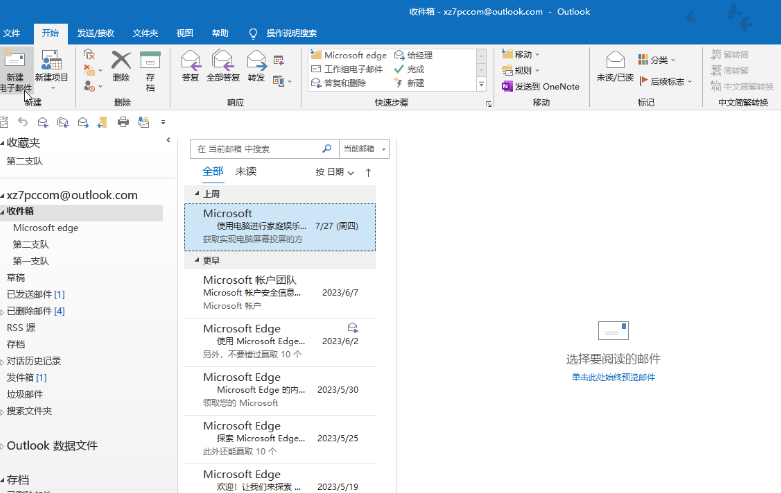Open the Microsoft Edge email dated 2023/5/30
The width and height of the screenshot is (781, 493).
pyautogui.click(x=280, y=391)
